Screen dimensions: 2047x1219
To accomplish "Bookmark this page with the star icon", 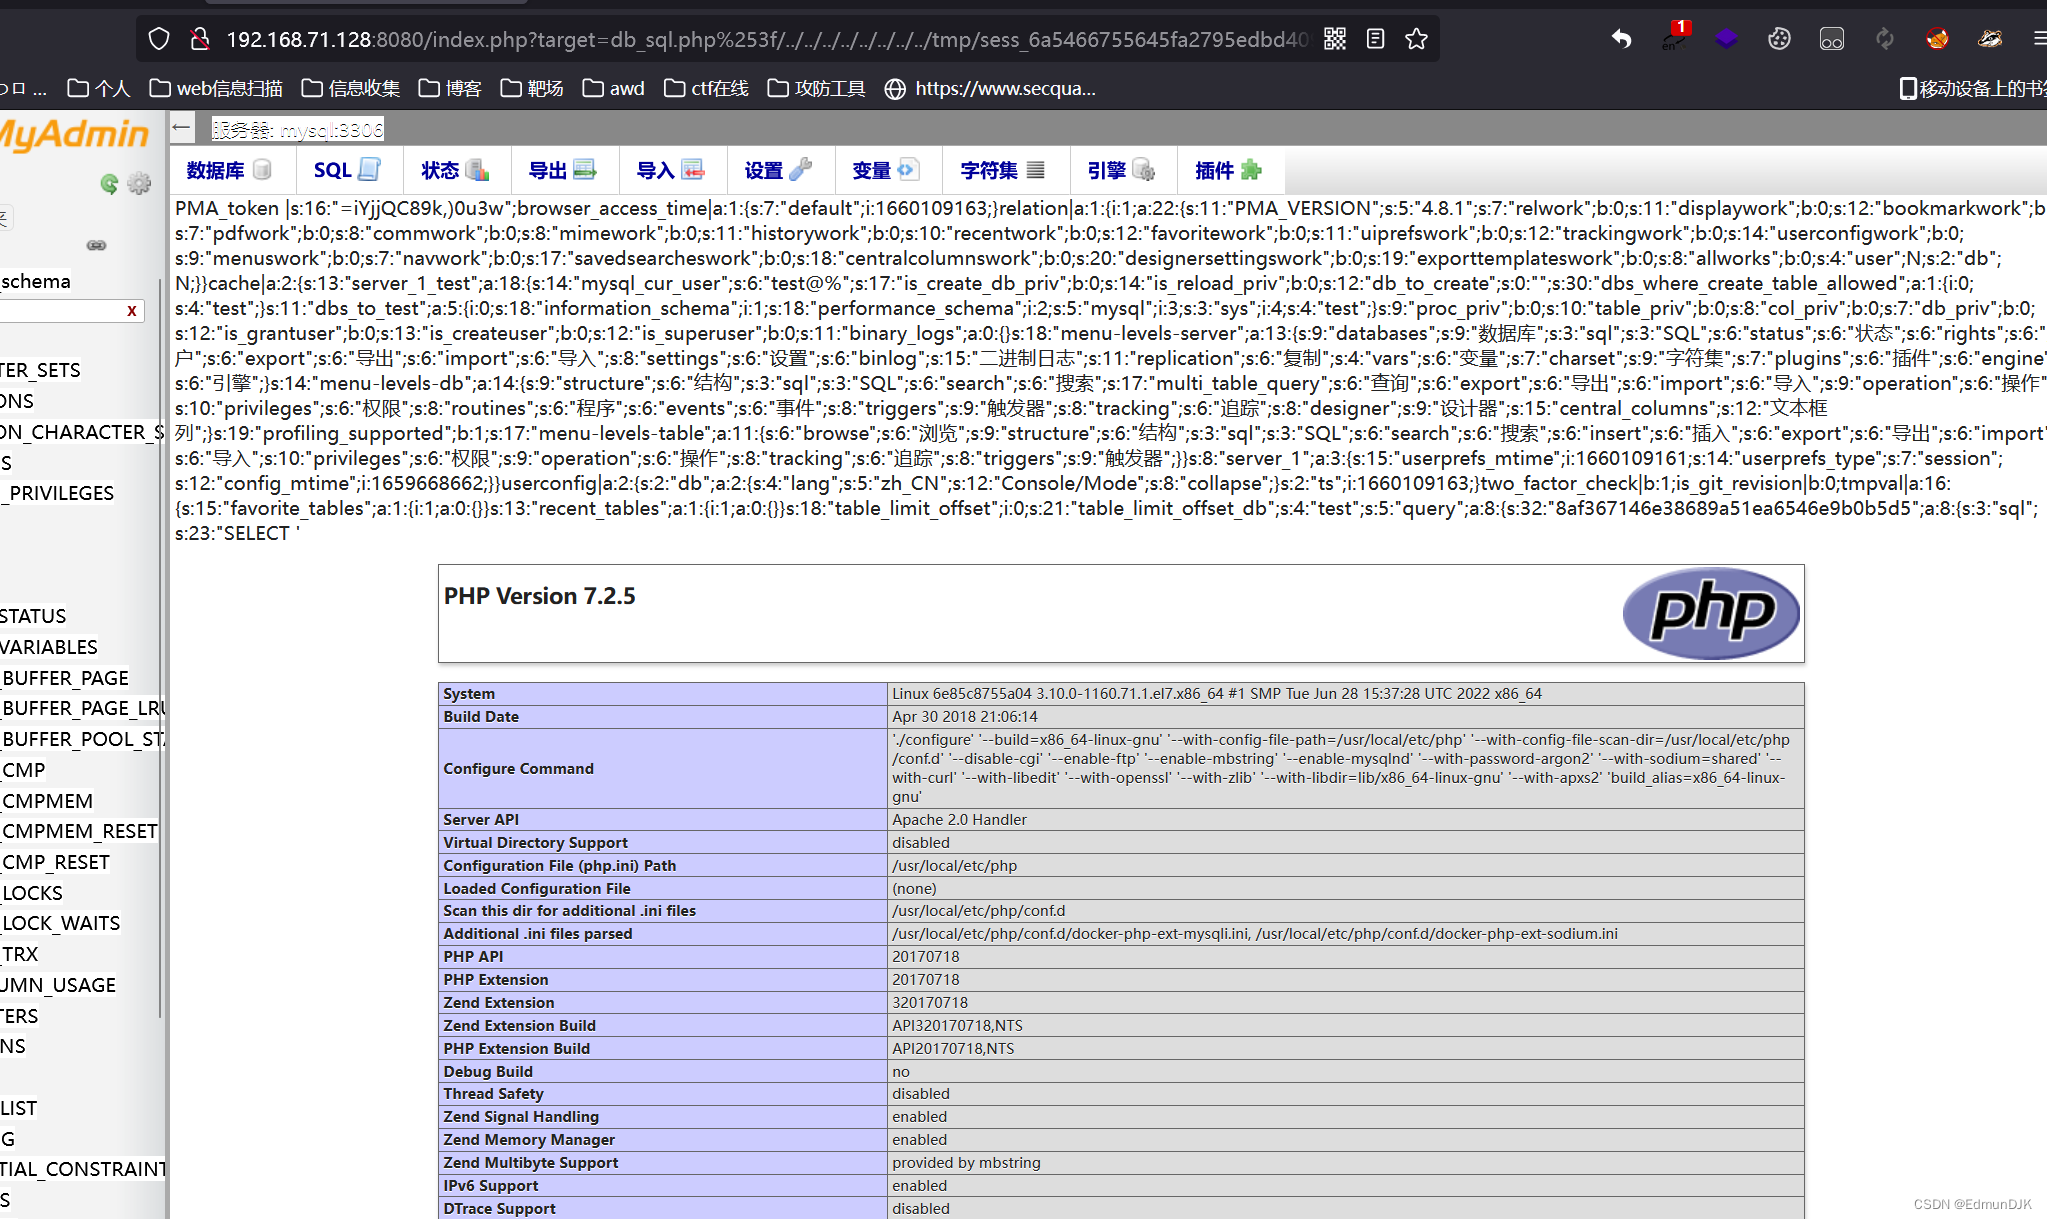I will [1416, 39].
